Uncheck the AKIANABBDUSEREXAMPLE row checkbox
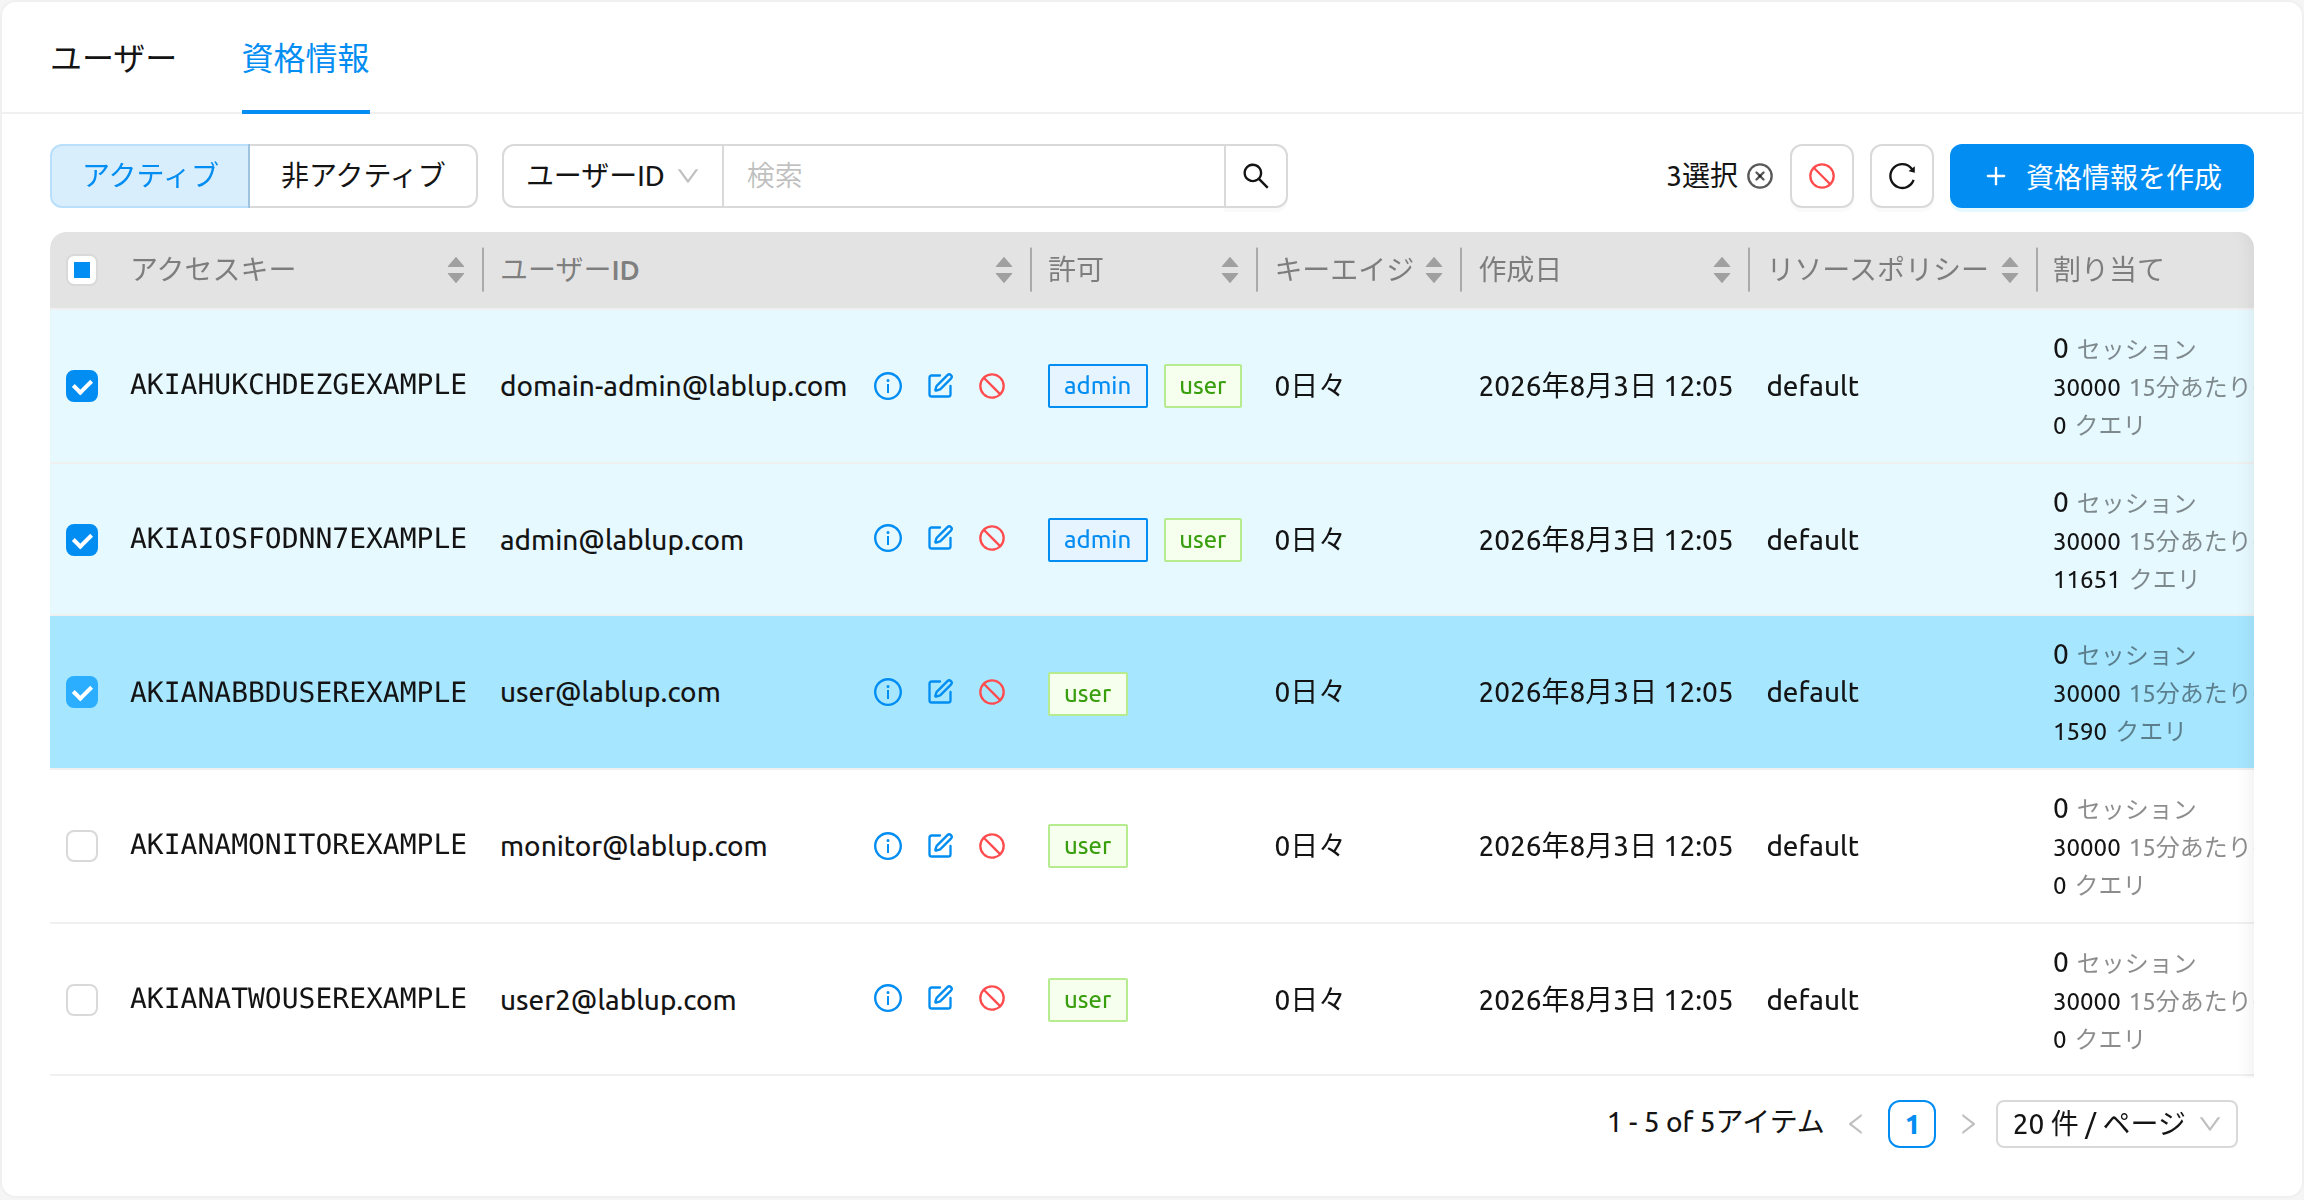The image size is (2304, 1200). [x=82, y=692]
